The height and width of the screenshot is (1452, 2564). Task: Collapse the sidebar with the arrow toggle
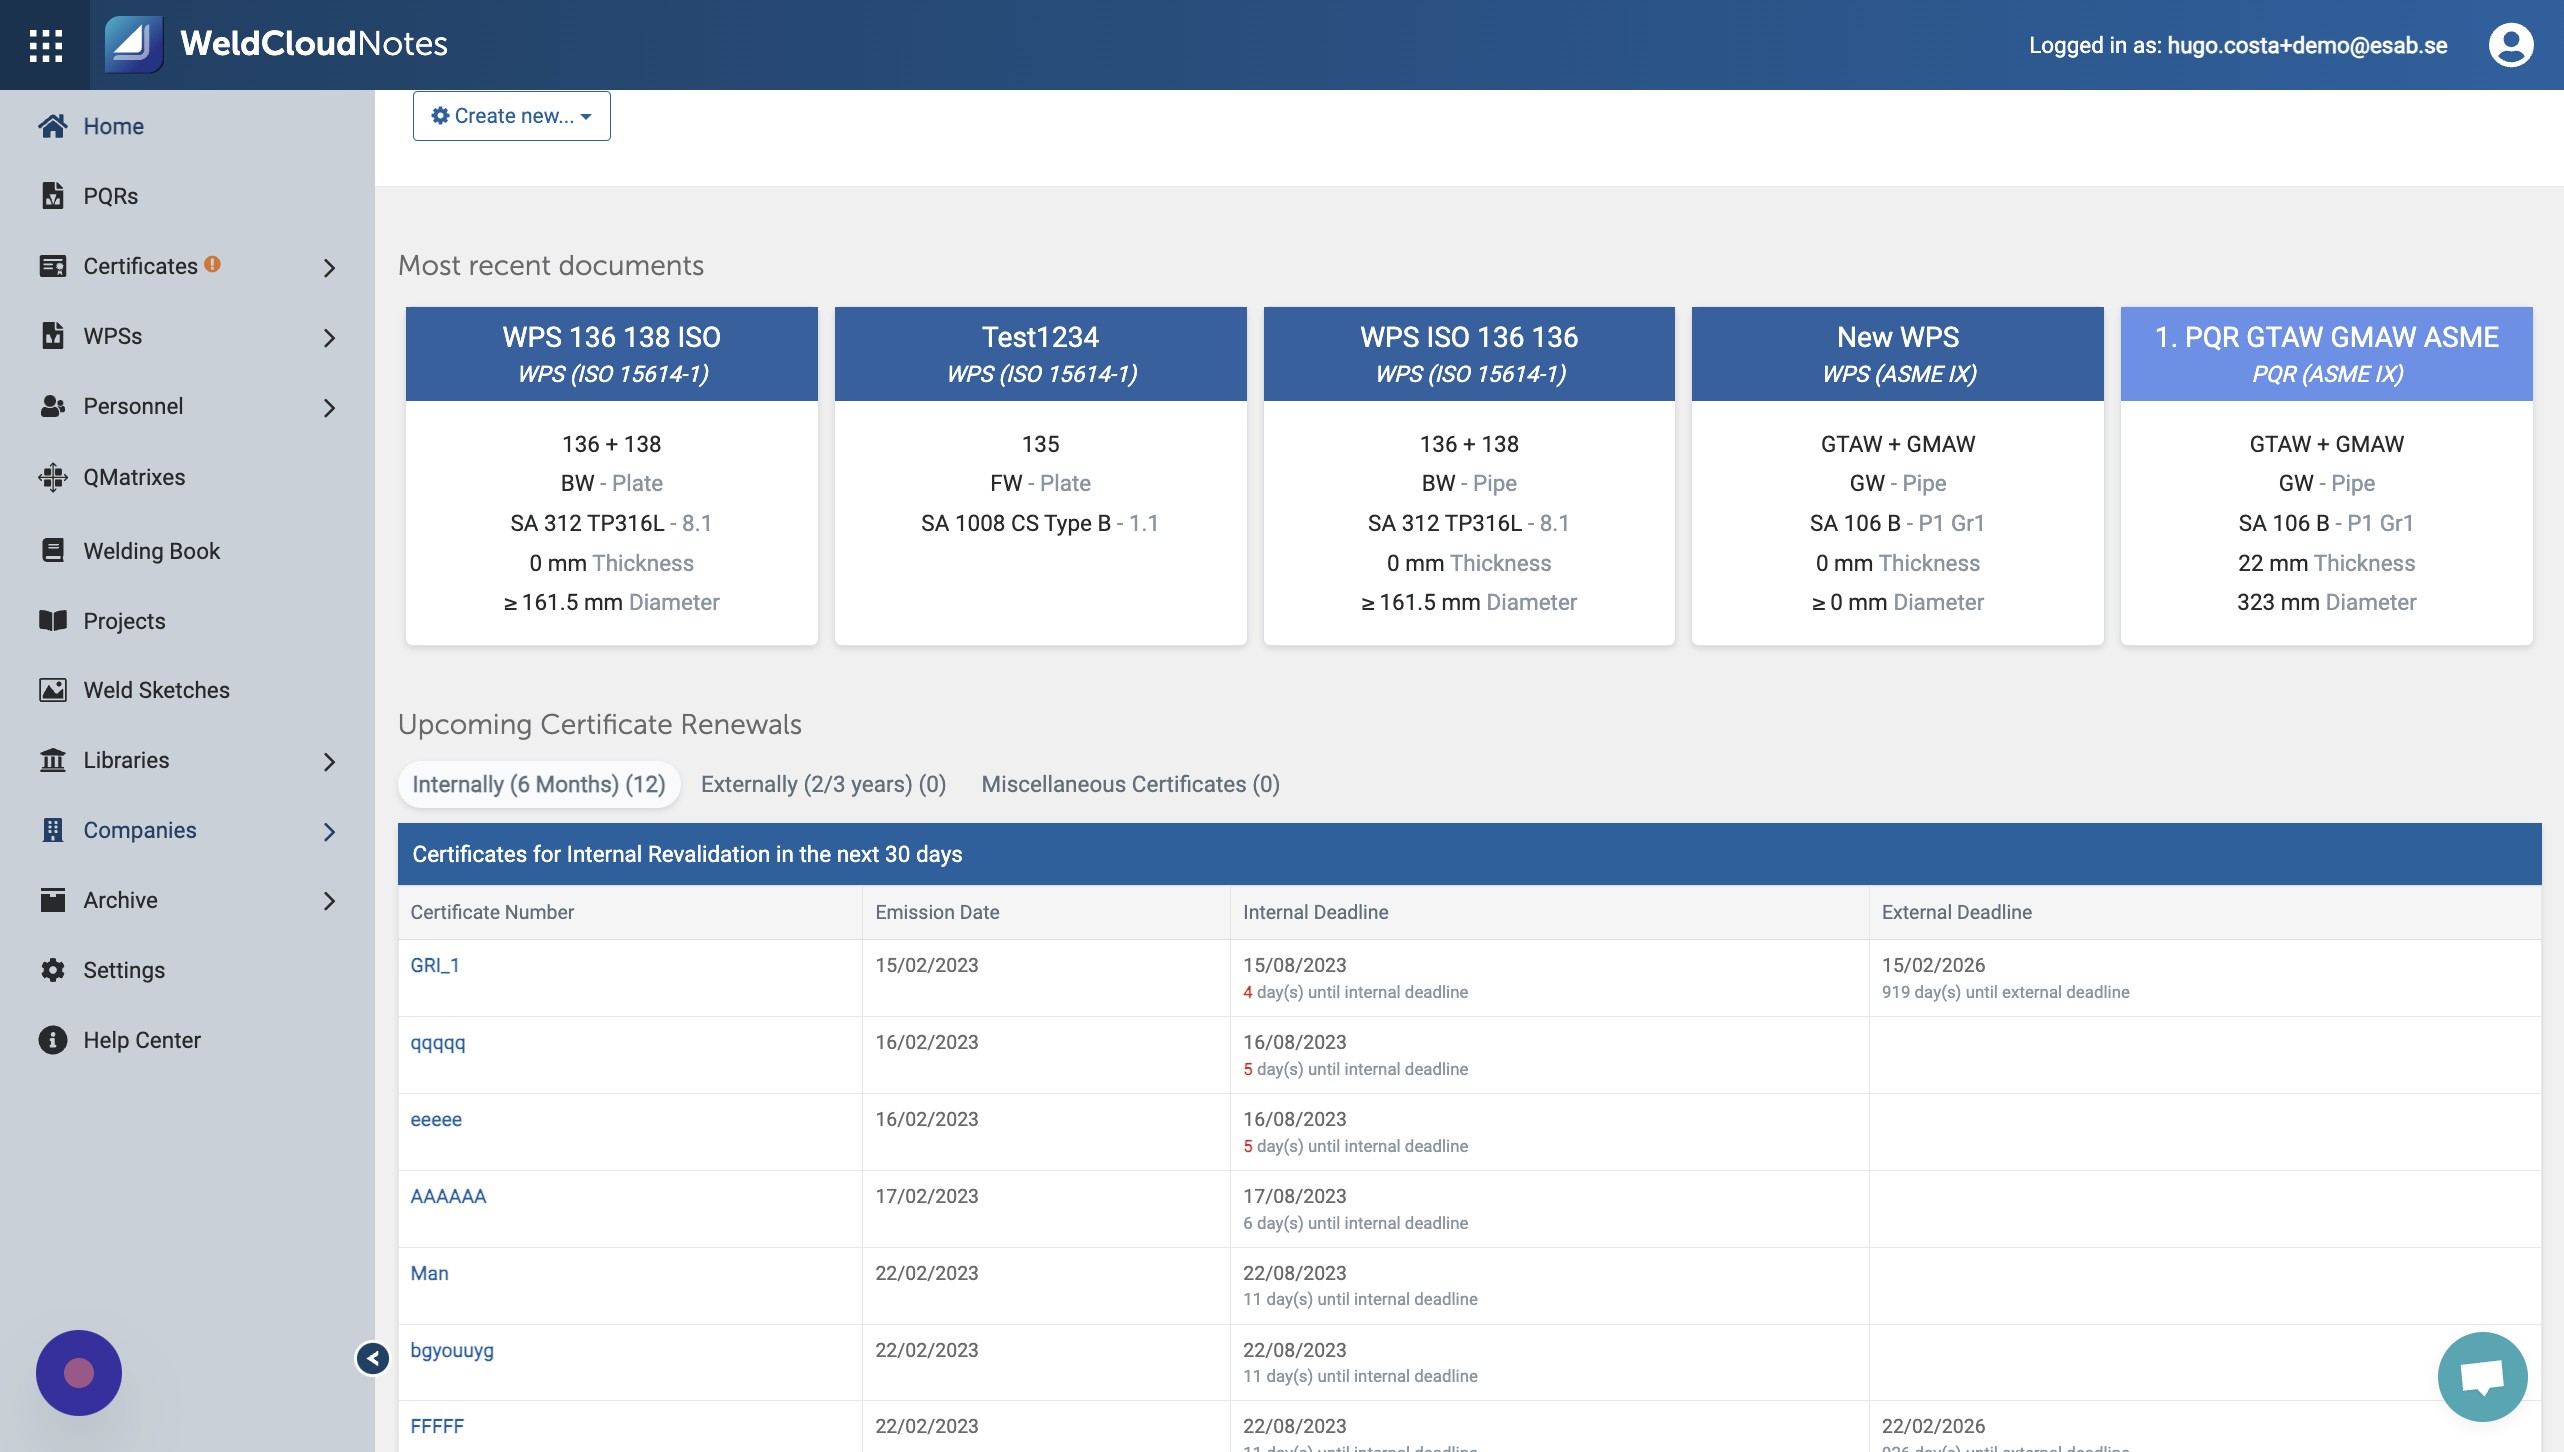pyautogui.click(x=373, y=1358)
